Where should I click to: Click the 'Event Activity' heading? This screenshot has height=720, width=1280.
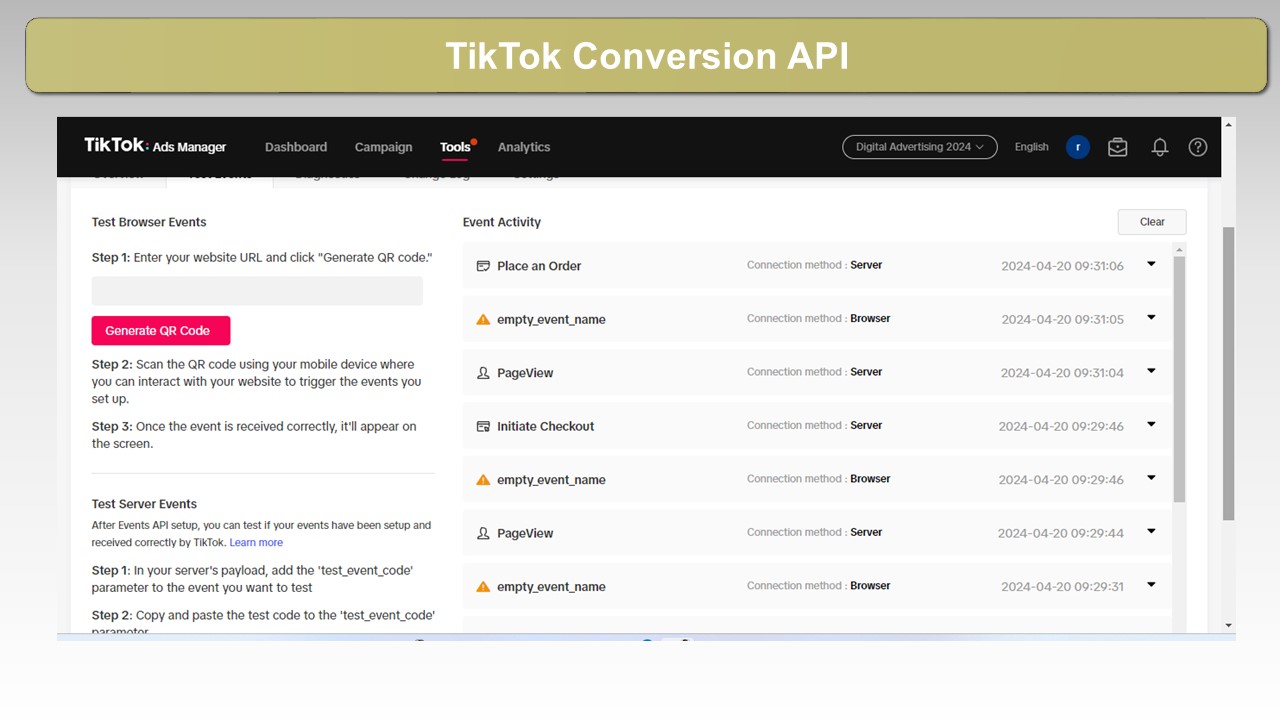[x=501, y=222]
